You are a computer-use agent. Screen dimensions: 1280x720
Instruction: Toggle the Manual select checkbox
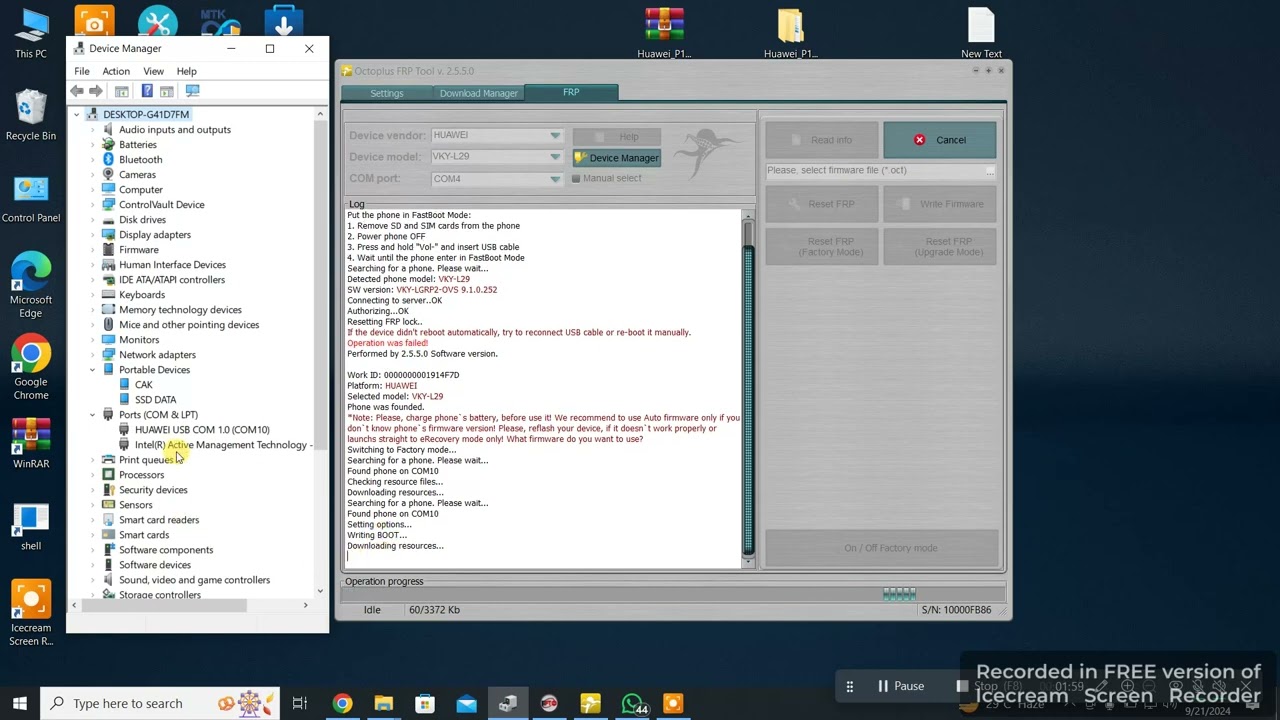pyautogui.click(x=576, y=178)
